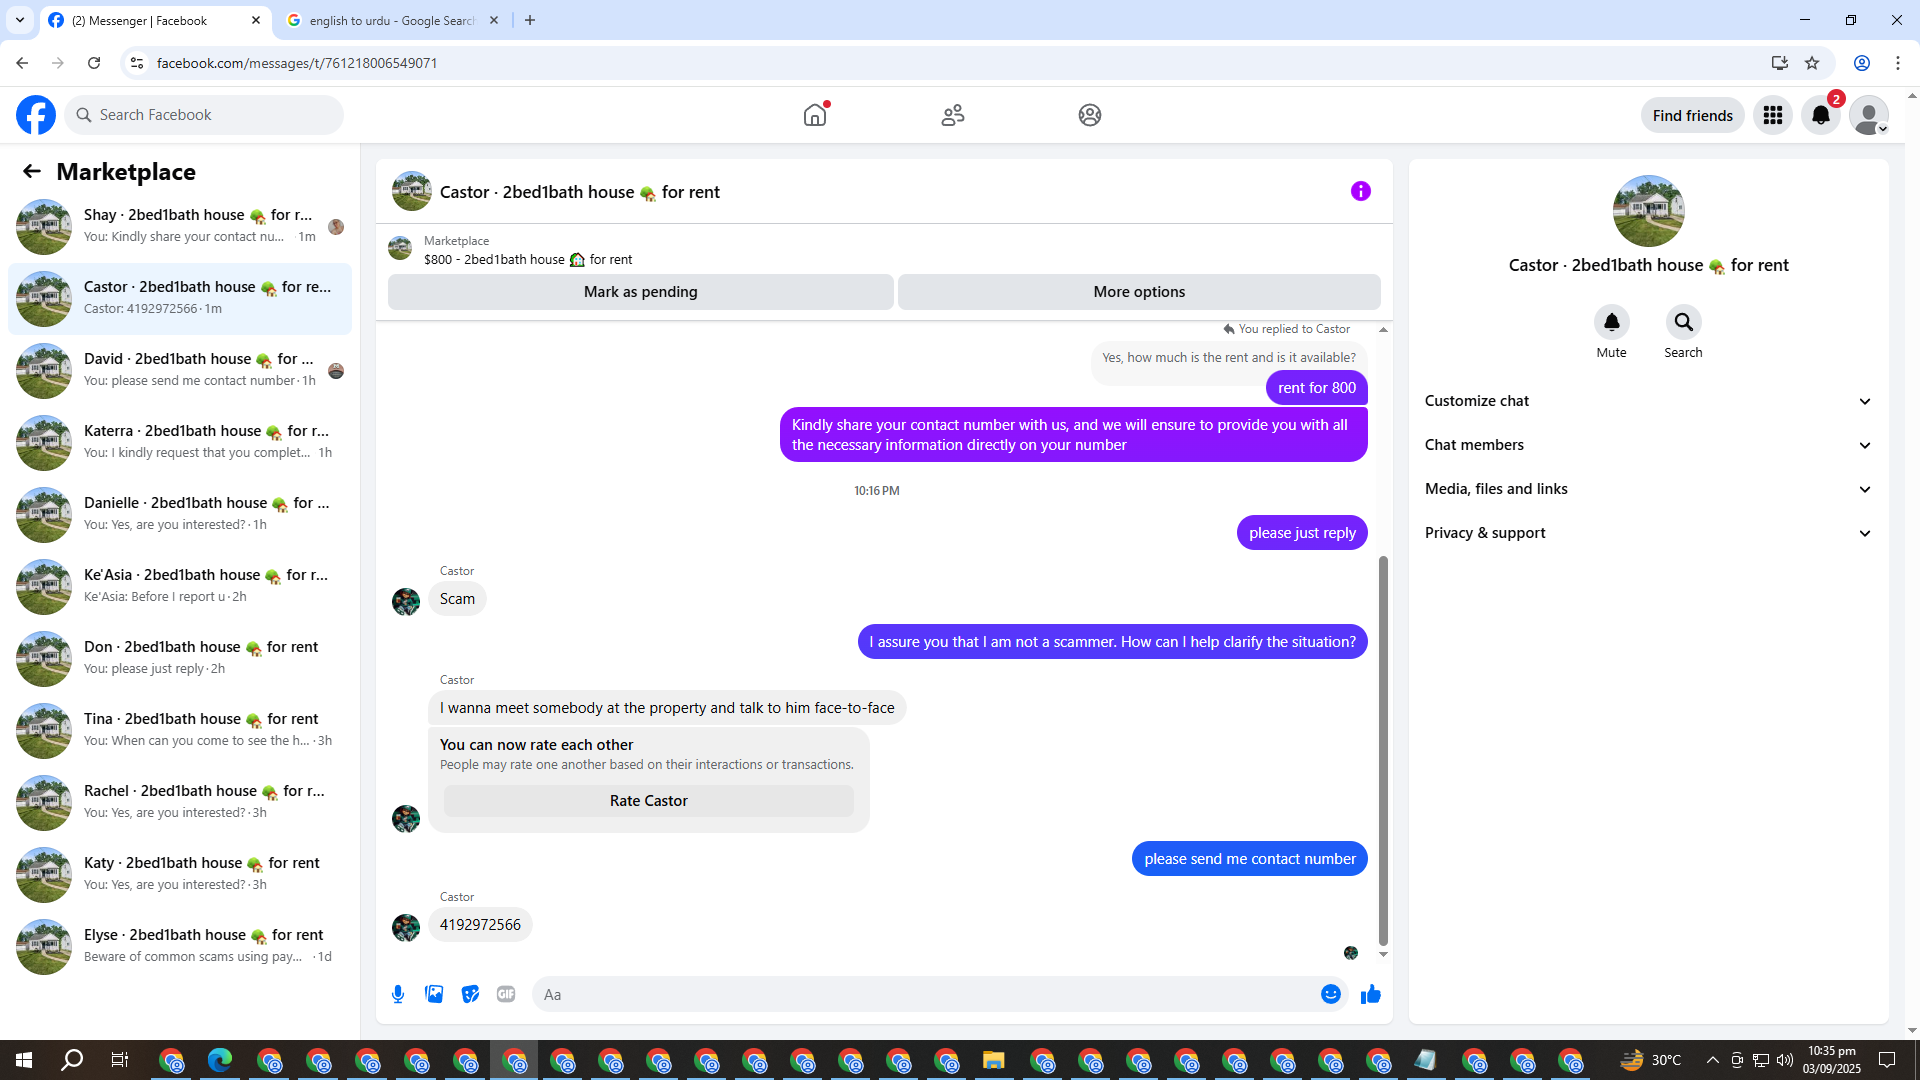The width and height of the screenshot is (1920, 1080).
Task: Open conversation information (purple i icon)
Action: [x=1361, y=191]
